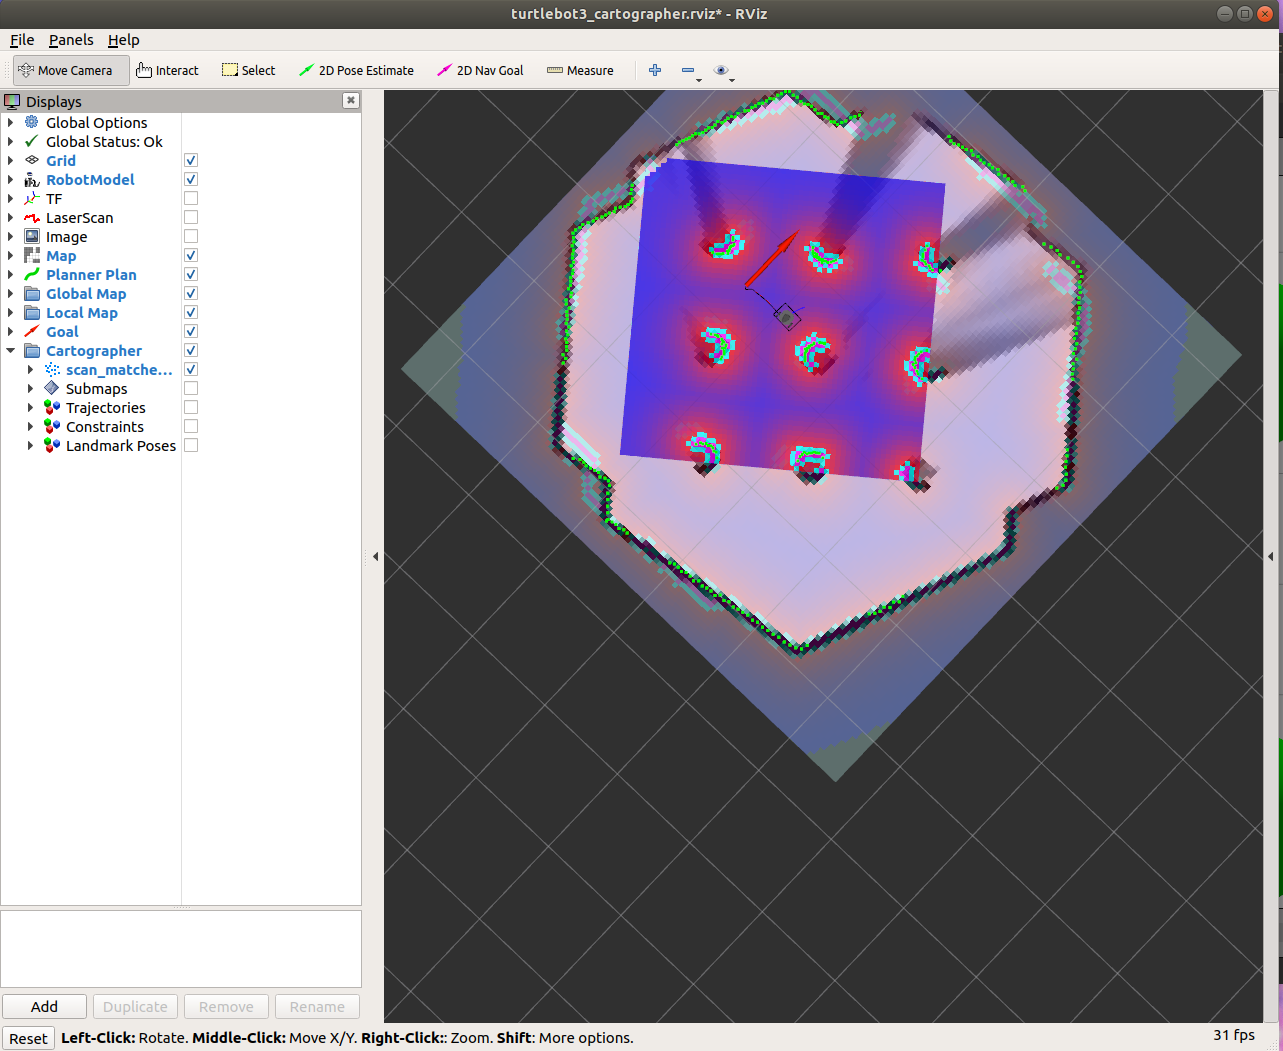Activate the 2D Nav Goal tool
The height and width of the screenshot is (1051, 1283).
click(x=479, y=70)
